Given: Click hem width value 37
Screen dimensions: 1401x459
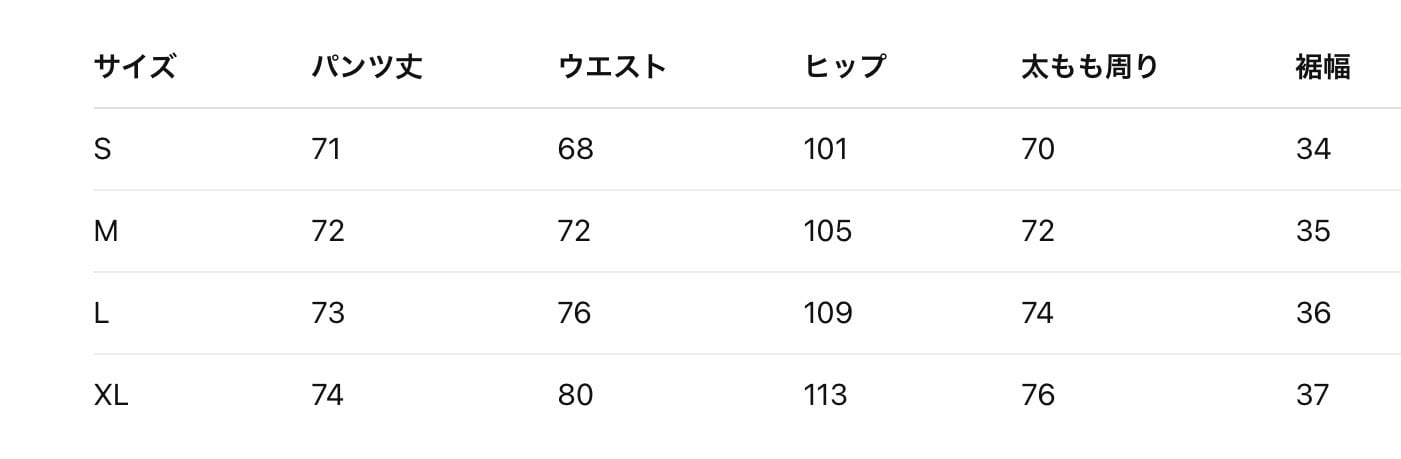Looking at the screenshot, I should tap(1312, 395).
